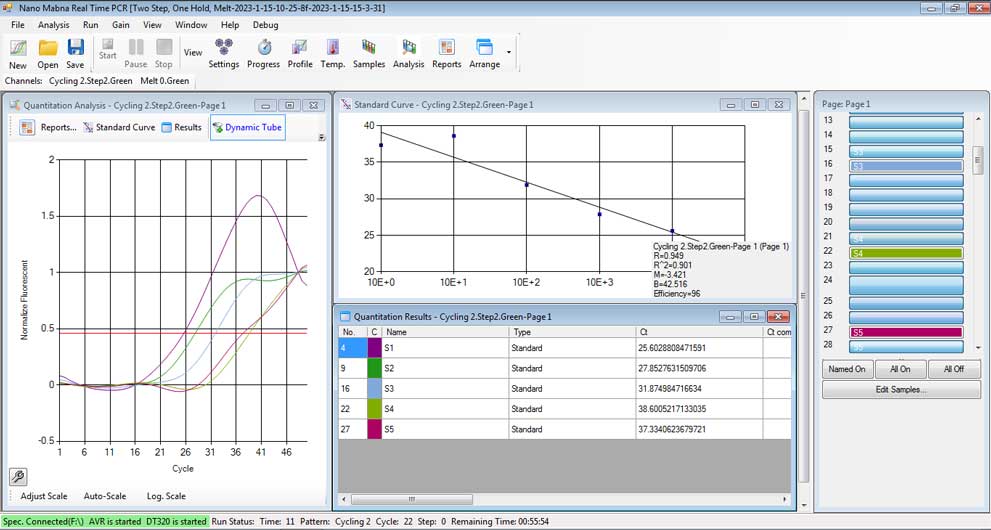Click the wrench icon below the graph
The height and width of the screenshot is (530, 991).
pyautogui.click(x=19, y=476)
